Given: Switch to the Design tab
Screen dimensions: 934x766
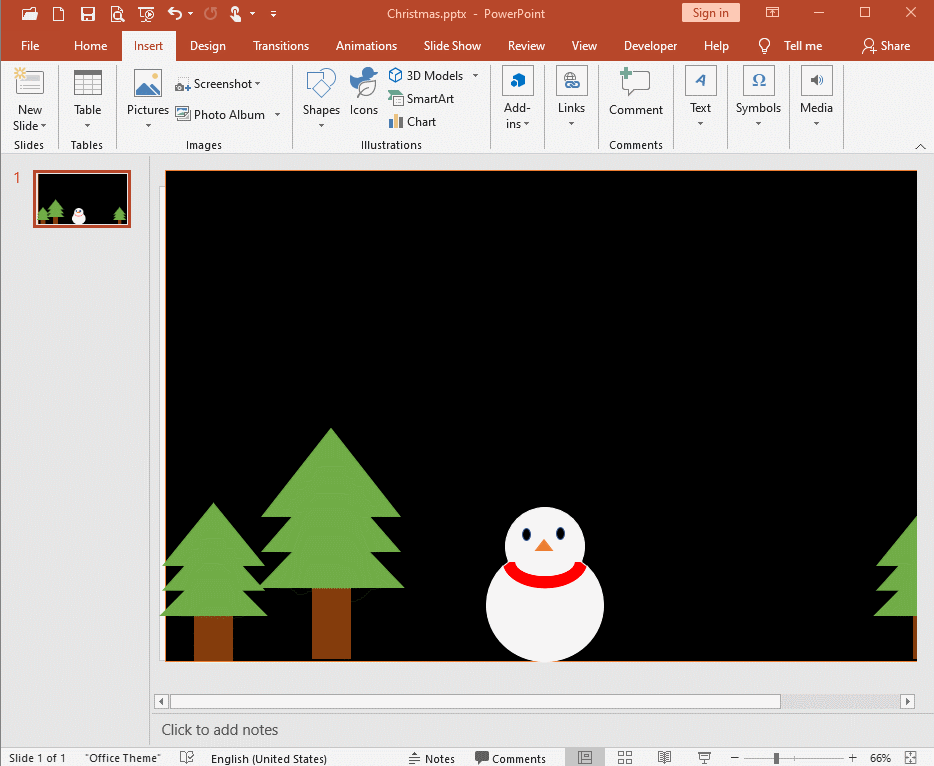Looking at the screenshot, I should (208, 46).
